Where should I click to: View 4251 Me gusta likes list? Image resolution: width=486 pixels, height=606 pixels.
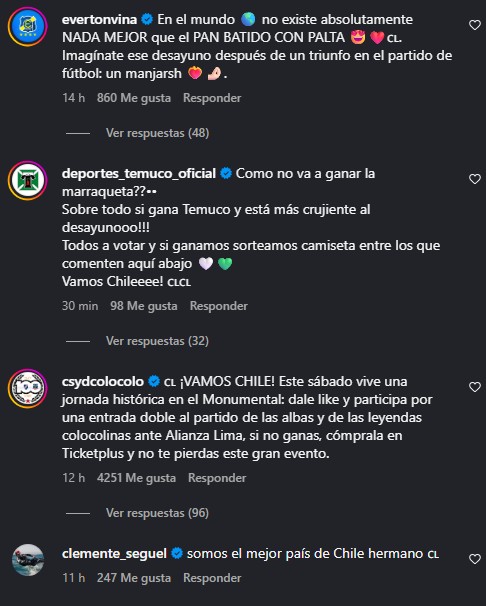[x=136, y=478]
